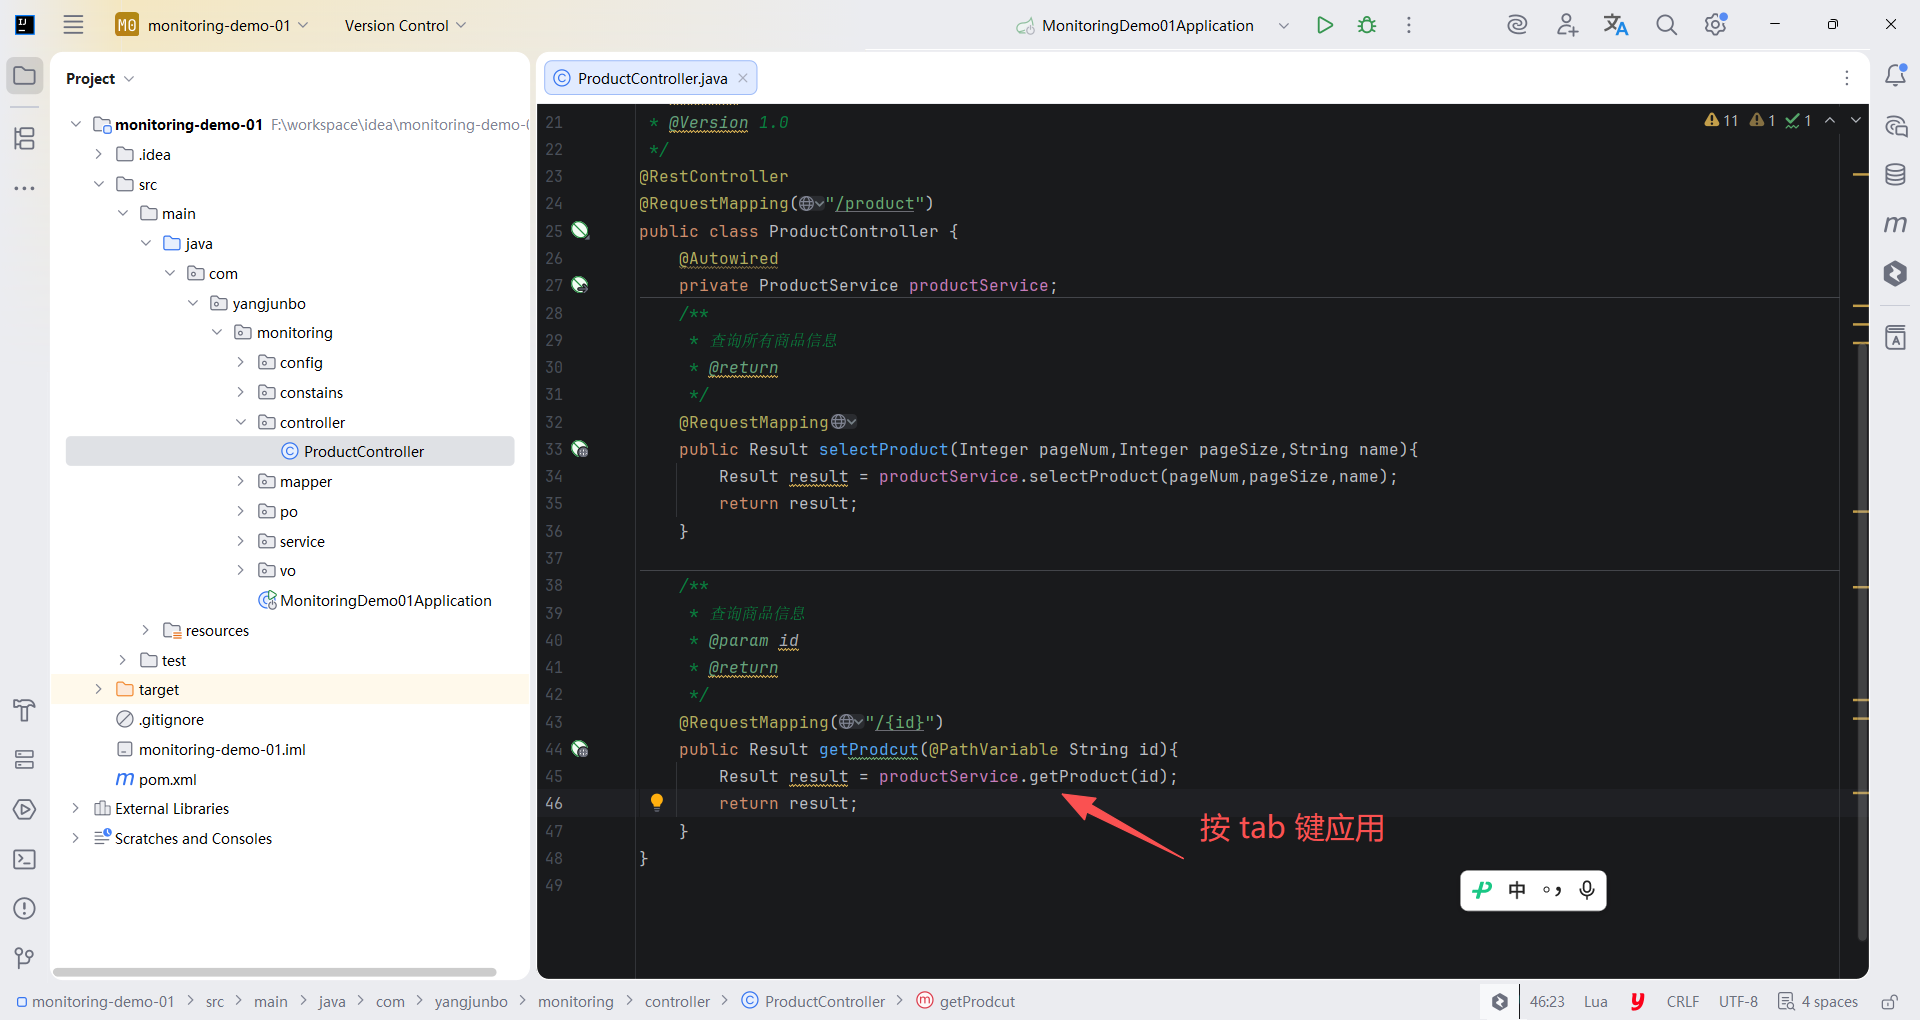Open the AI chat icon in right sidebar
The height and width of the screenshot is (1020, 1920).
[x=1895, y=126]
